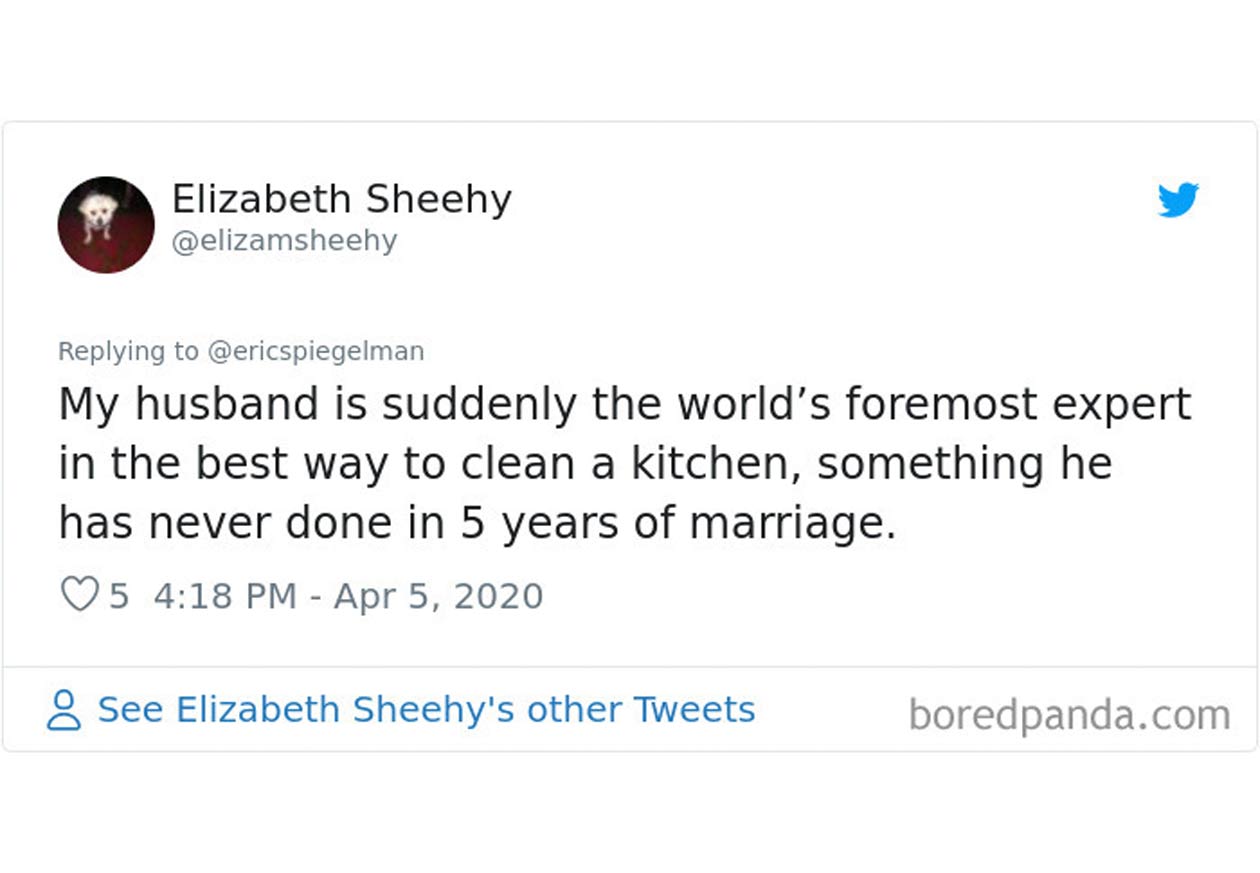Visit the @ericspiegelman mention

point(315,351)
